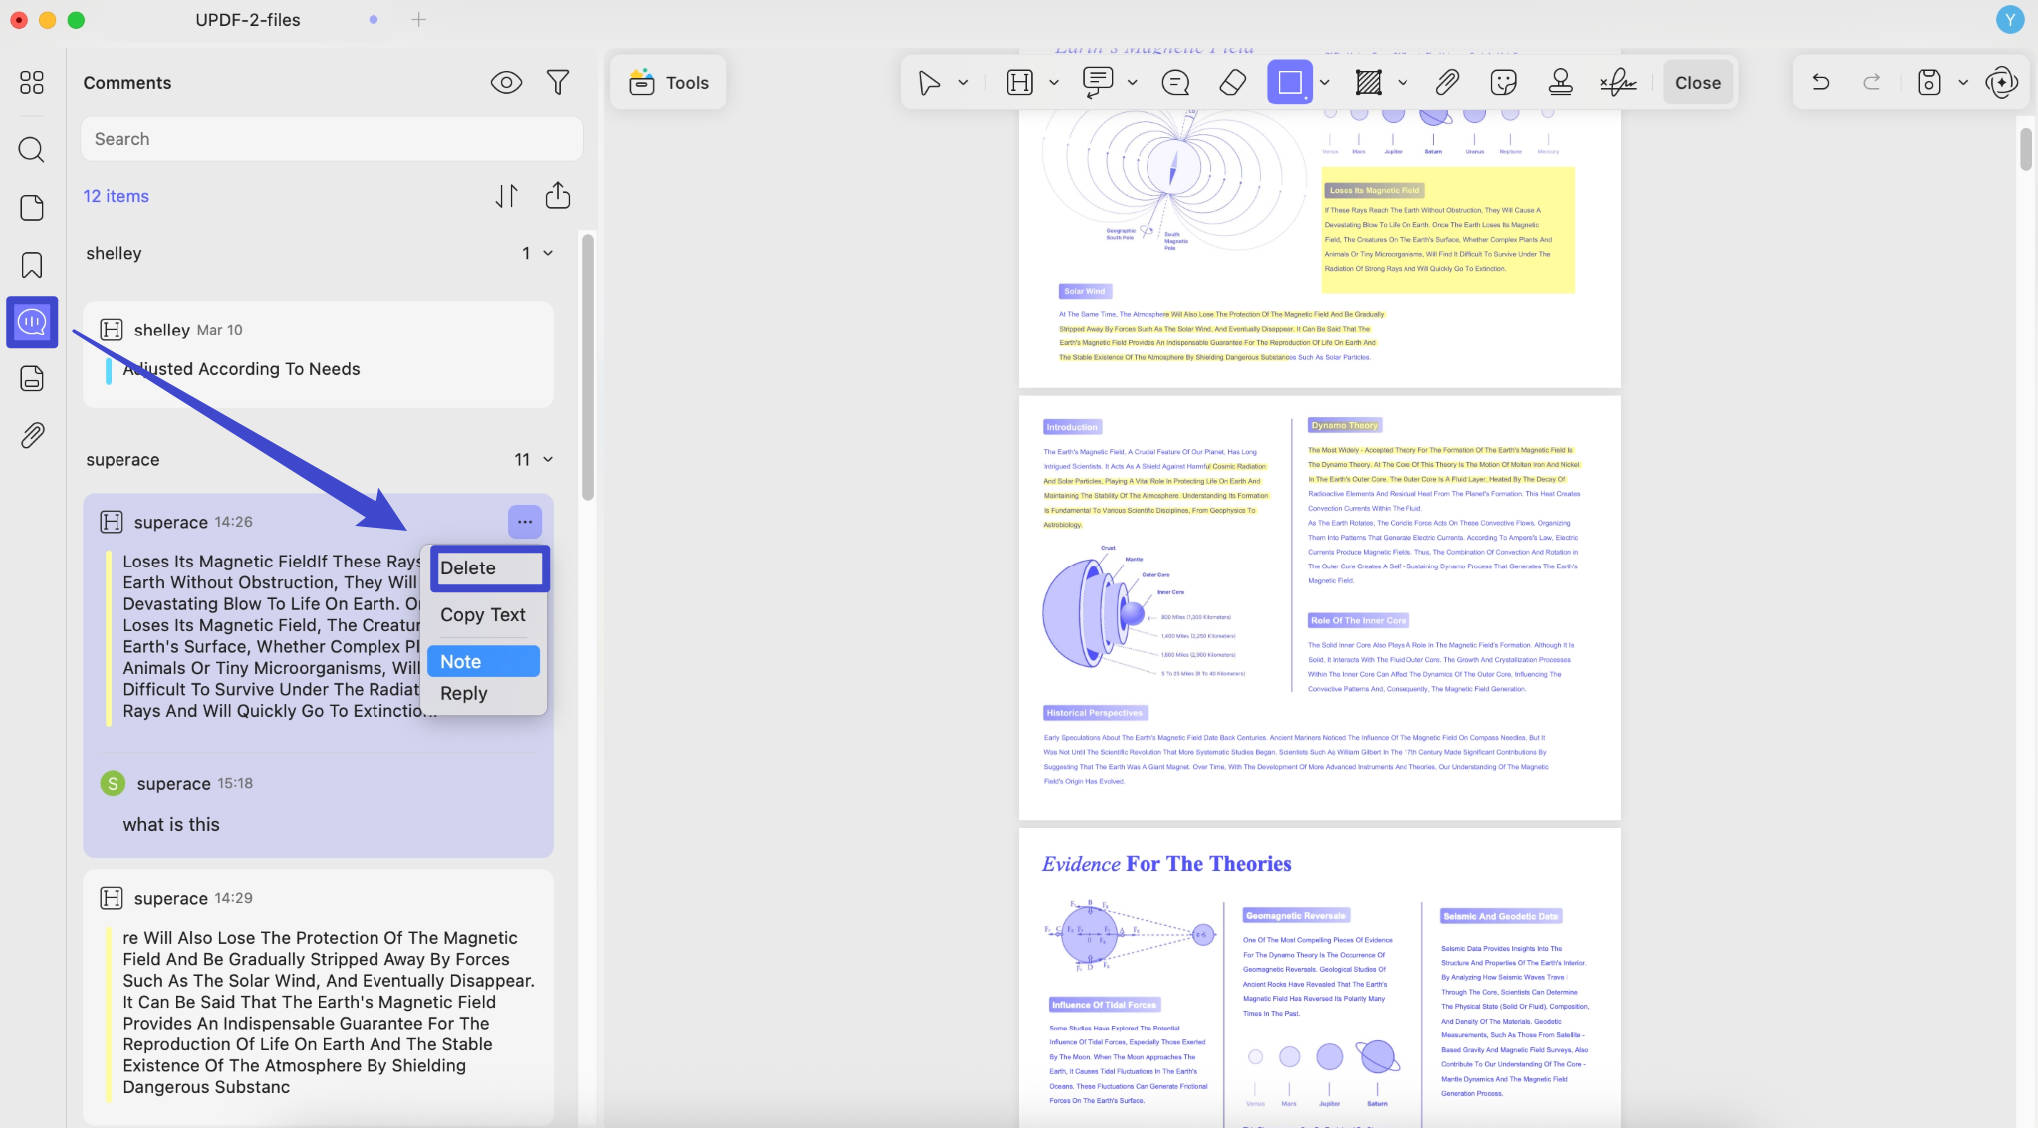Collapse the shelley comments group
This screenshot has height=1128, width=2038.
[x=548, y=253]
